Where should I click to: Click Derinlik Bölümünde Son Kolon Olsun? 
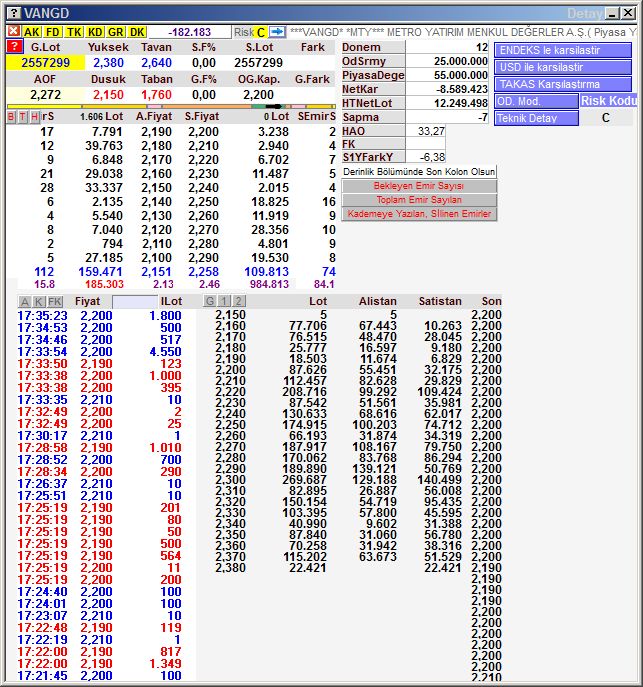419,172
